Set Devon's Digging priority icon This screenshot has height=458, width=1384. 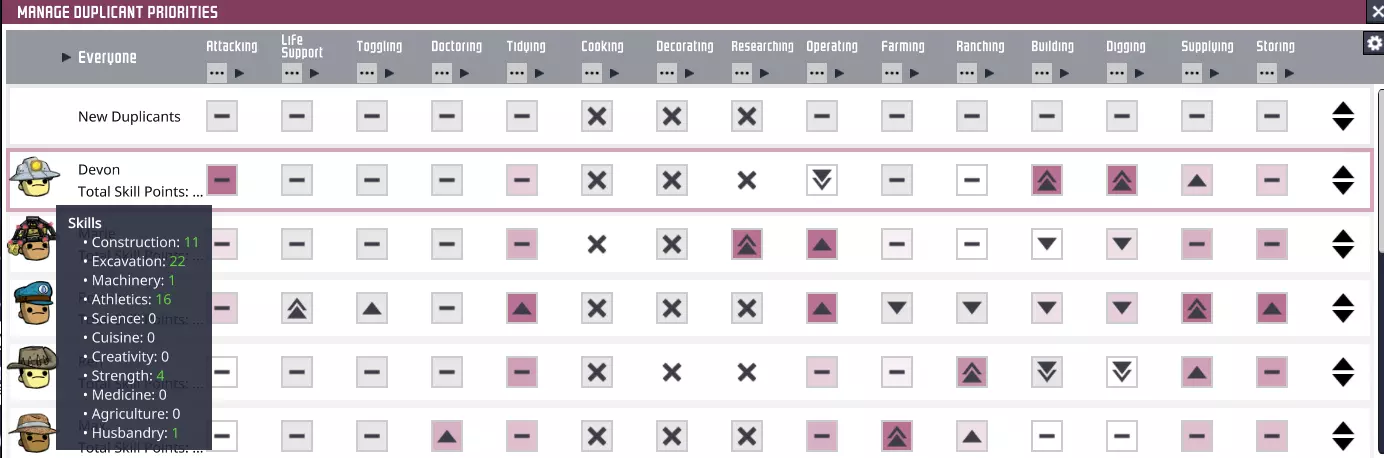click(x=1121, y=180)
